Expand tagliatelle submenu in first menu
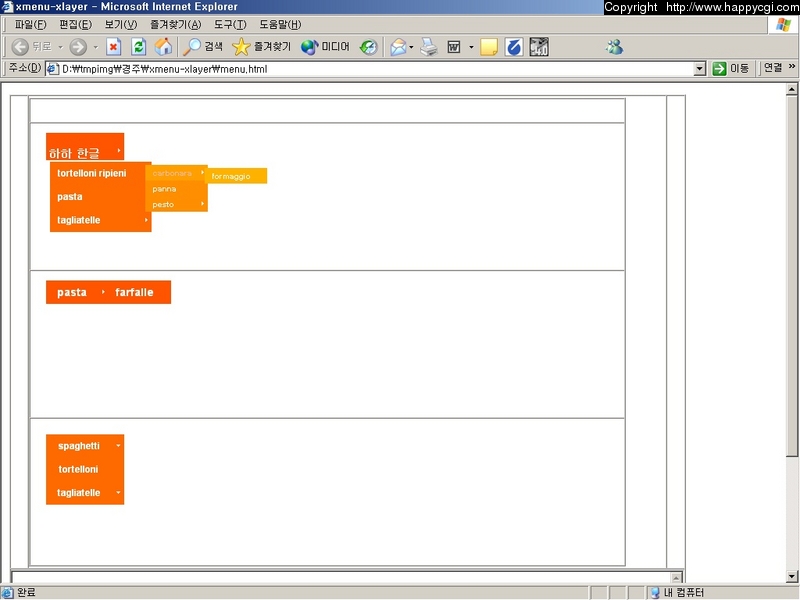 coord(146,220)
